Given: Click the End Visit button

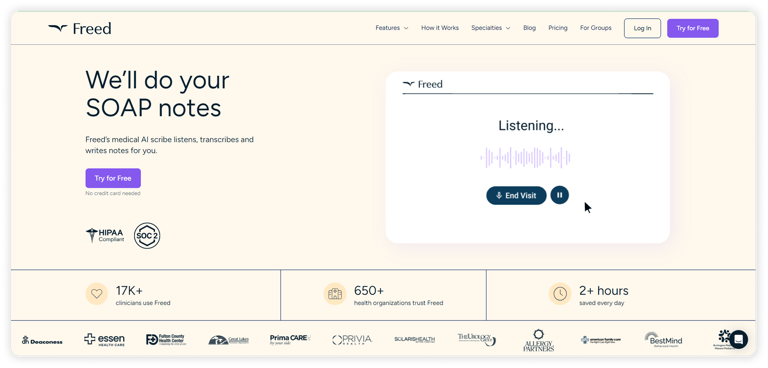Looking at the screenshot, I should click(x=516, y=196).
